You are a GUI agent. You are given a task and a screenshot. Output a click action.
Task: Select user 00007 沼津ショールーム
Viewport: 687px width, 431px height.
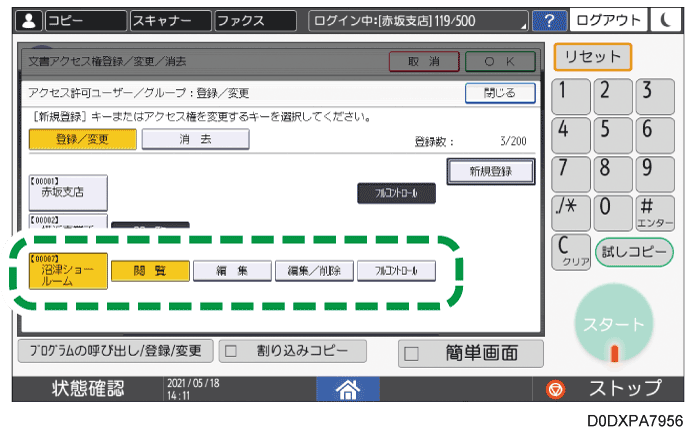(x=68, y=271)
